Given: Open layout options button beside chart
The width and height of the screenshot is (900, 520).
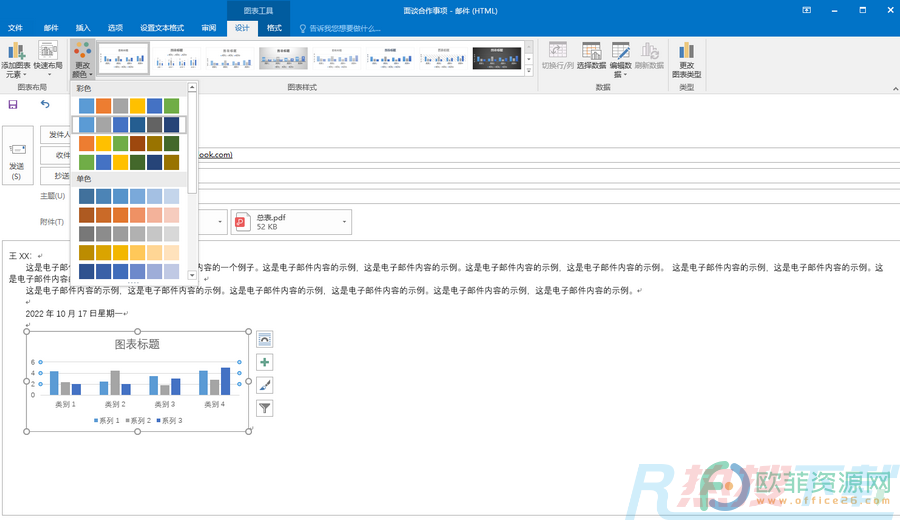Looking at the screenshot, I should 265,339.
